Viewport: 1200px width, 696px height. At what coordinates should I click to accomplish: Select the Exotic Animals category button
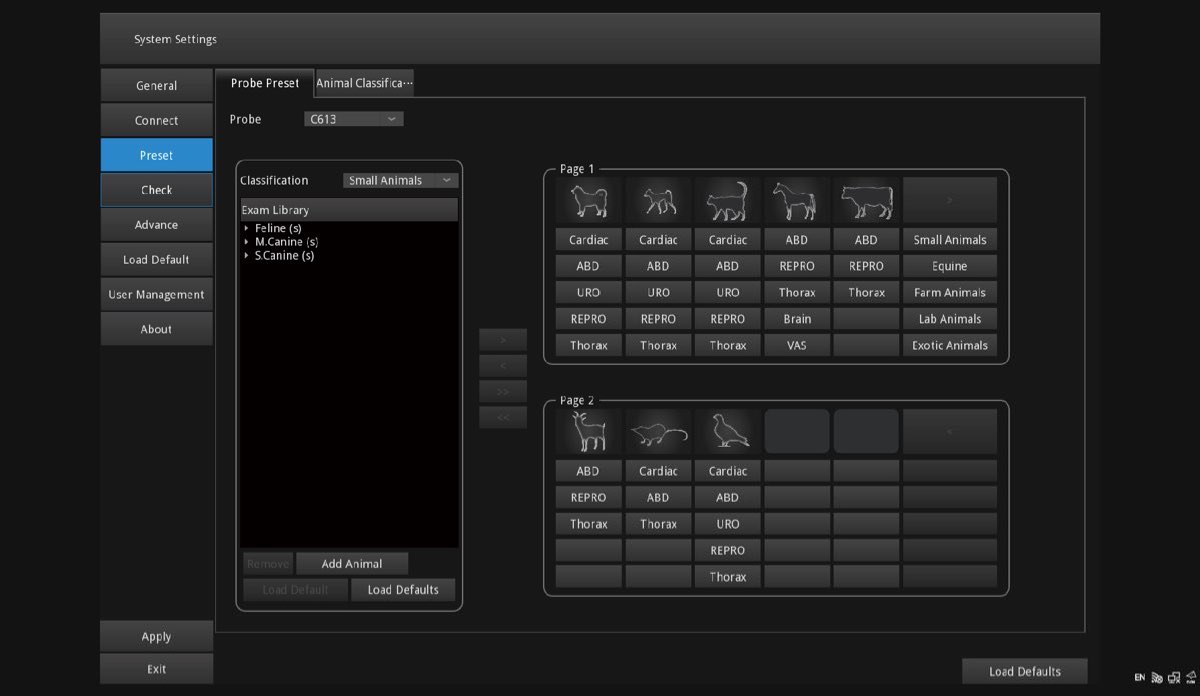click(949, 346)
